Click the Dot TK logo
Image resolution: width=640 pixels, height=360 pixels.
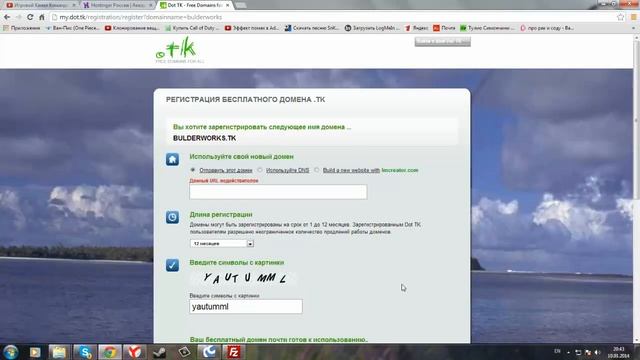(x=179, y=50)
